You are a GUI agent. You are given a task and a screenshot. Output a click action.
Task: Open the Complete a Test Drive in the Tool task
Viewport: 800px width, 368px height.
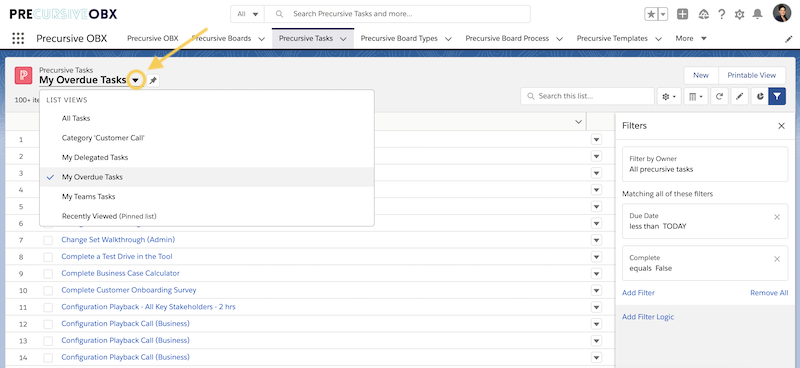point(117,257)
